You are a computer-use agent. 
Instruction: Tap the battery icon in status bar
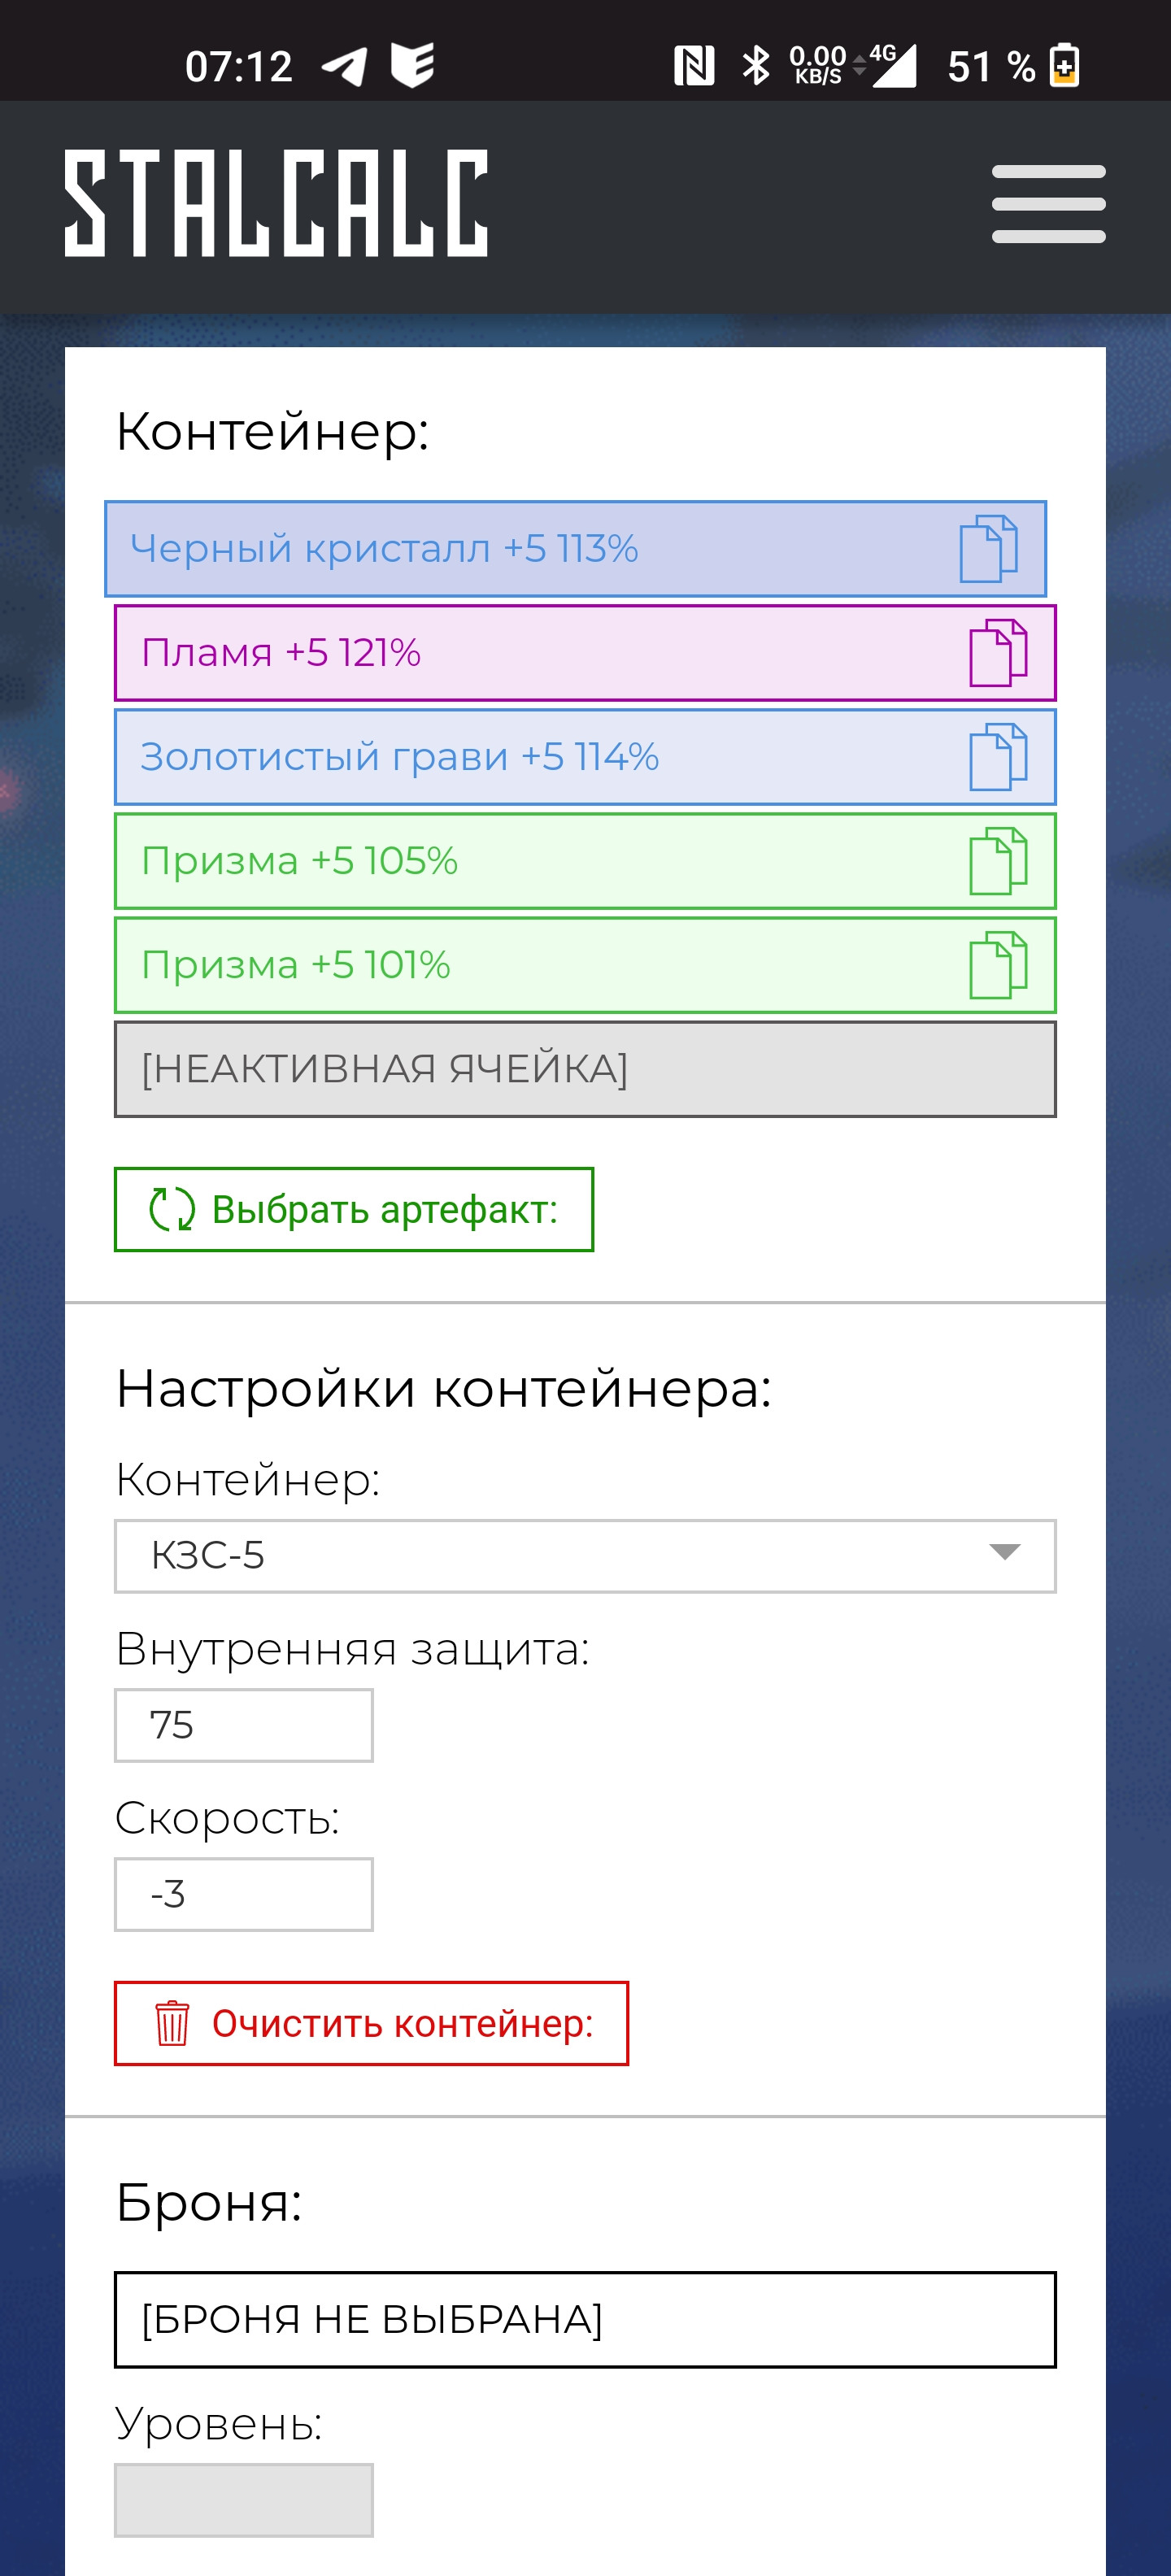pyautogui.click(x=1064, y=66)
